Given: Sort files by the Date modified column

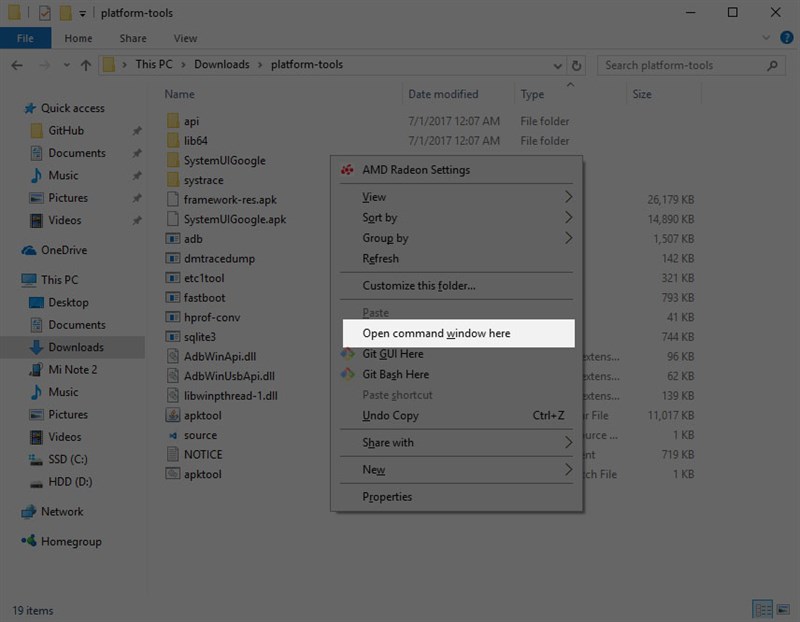Looking at the screenshot, I should point(442,94).
